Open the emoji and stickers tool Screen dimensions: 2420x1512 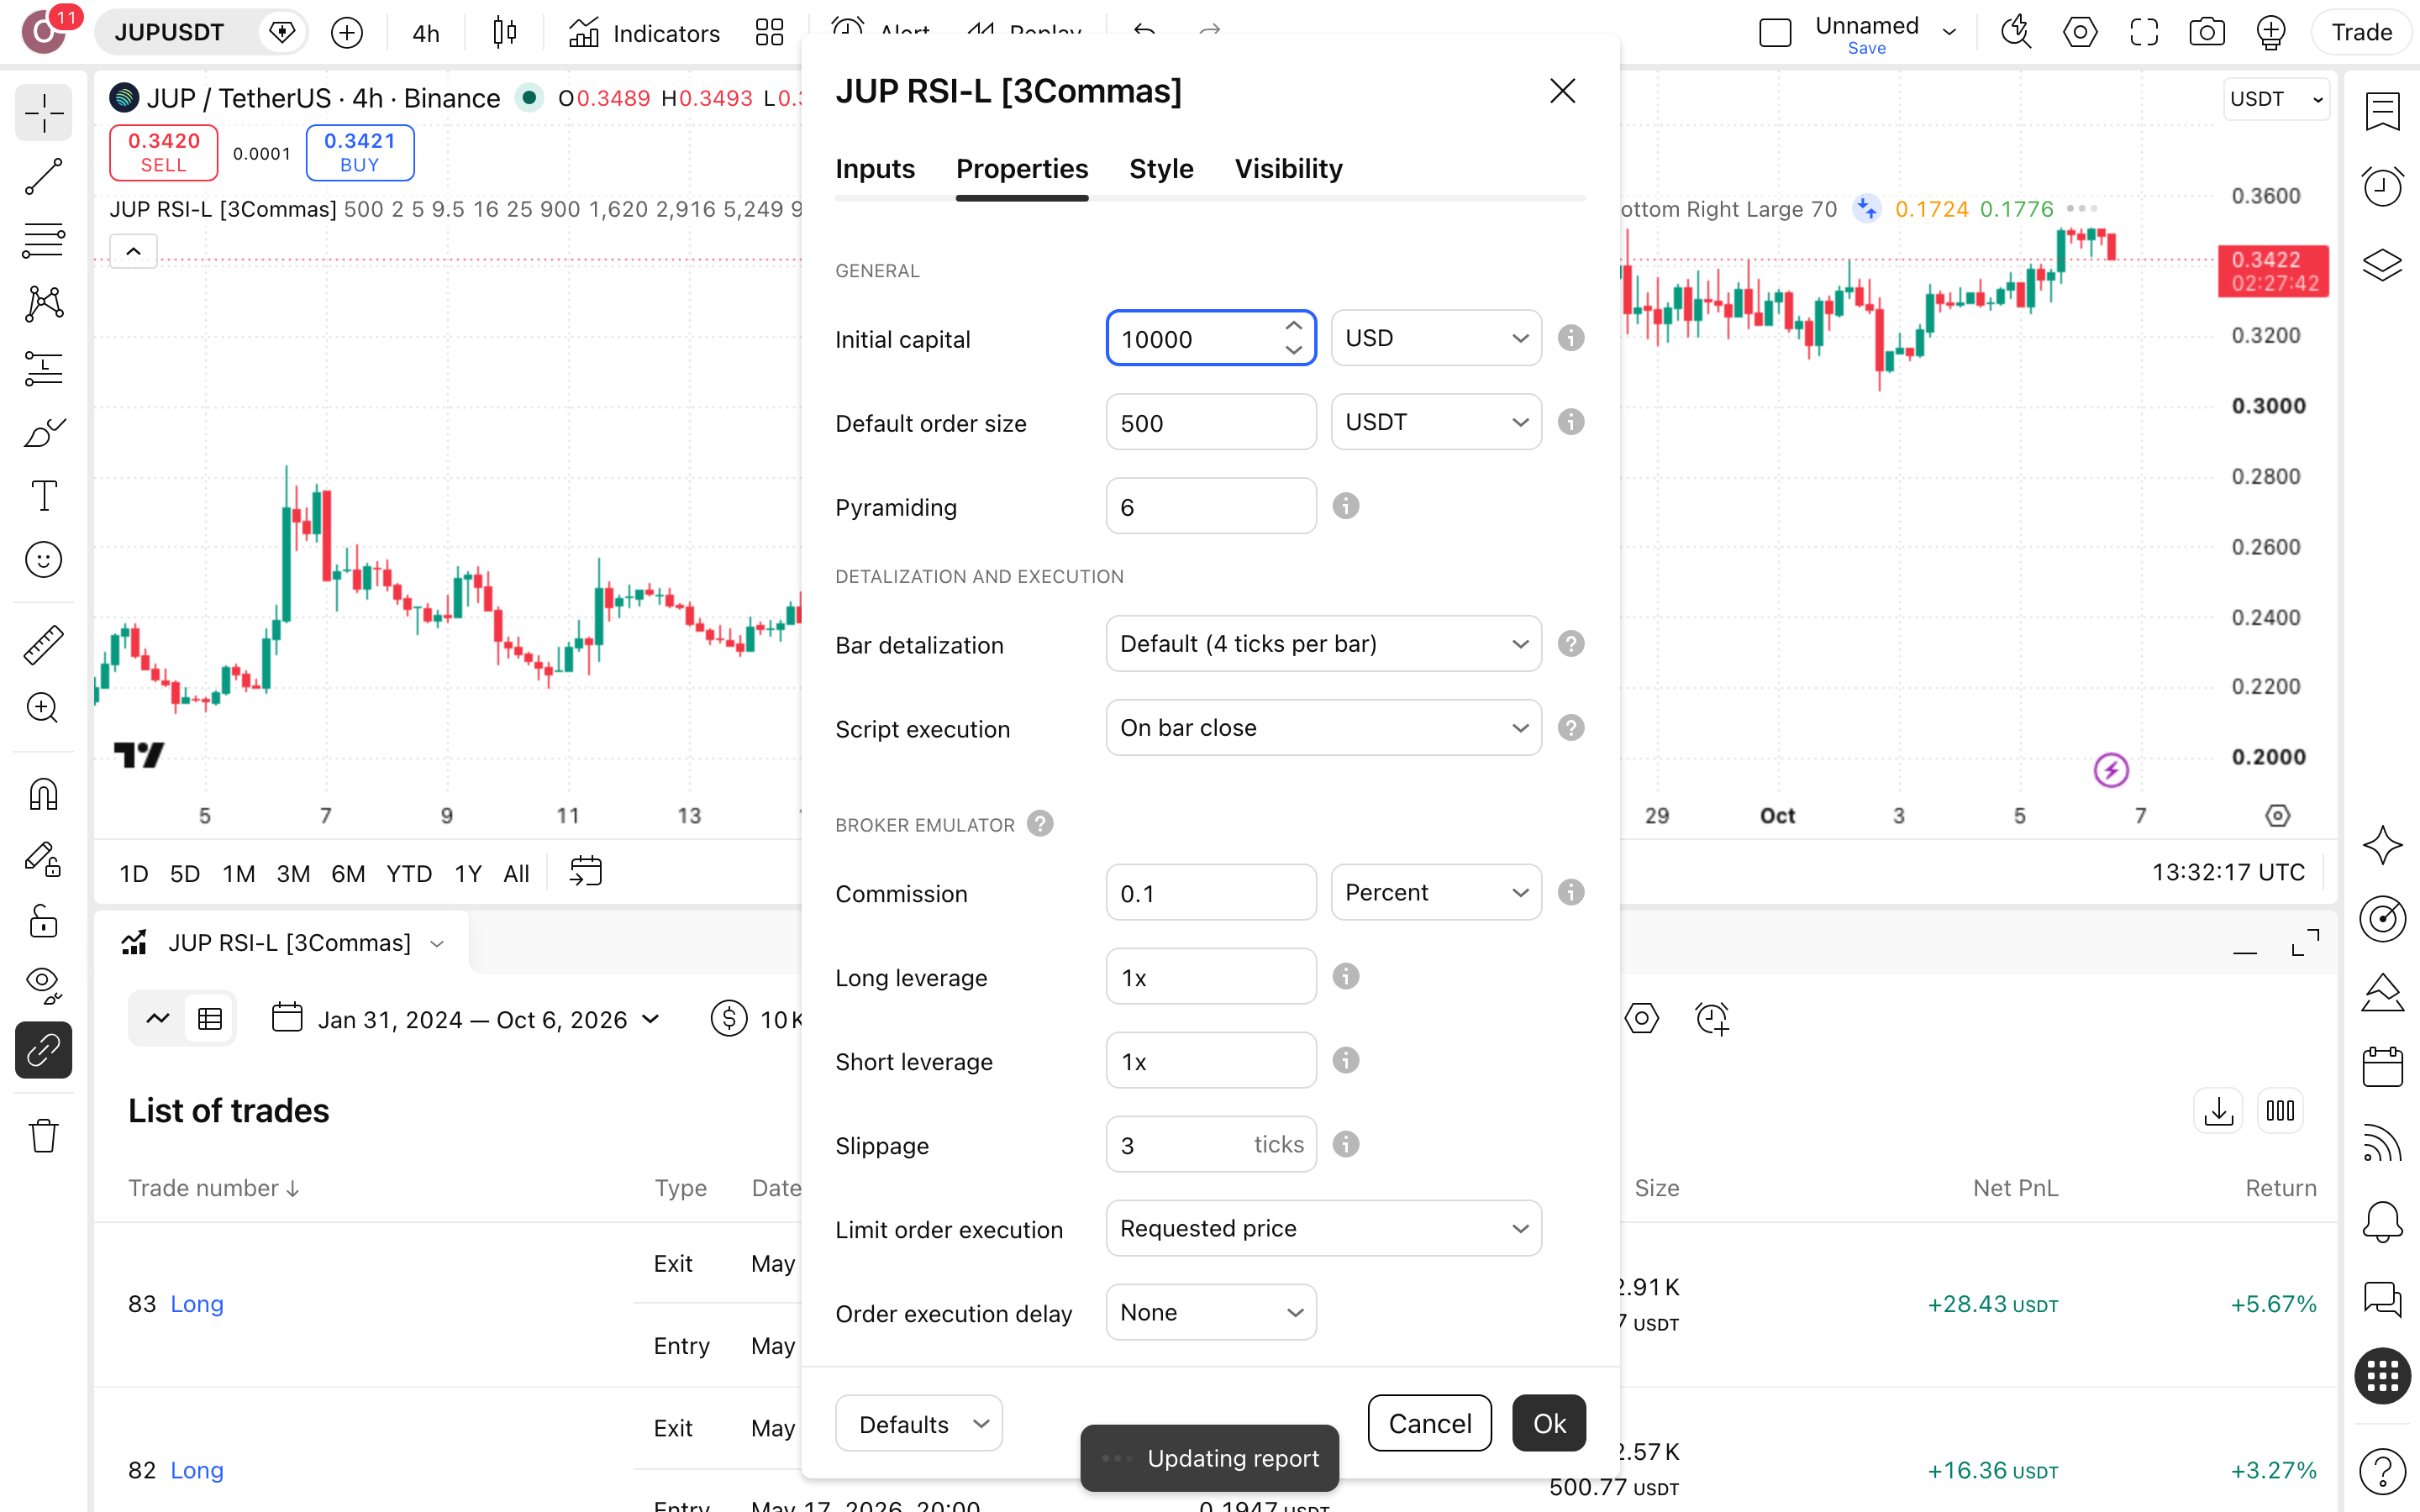coord(43,560)
